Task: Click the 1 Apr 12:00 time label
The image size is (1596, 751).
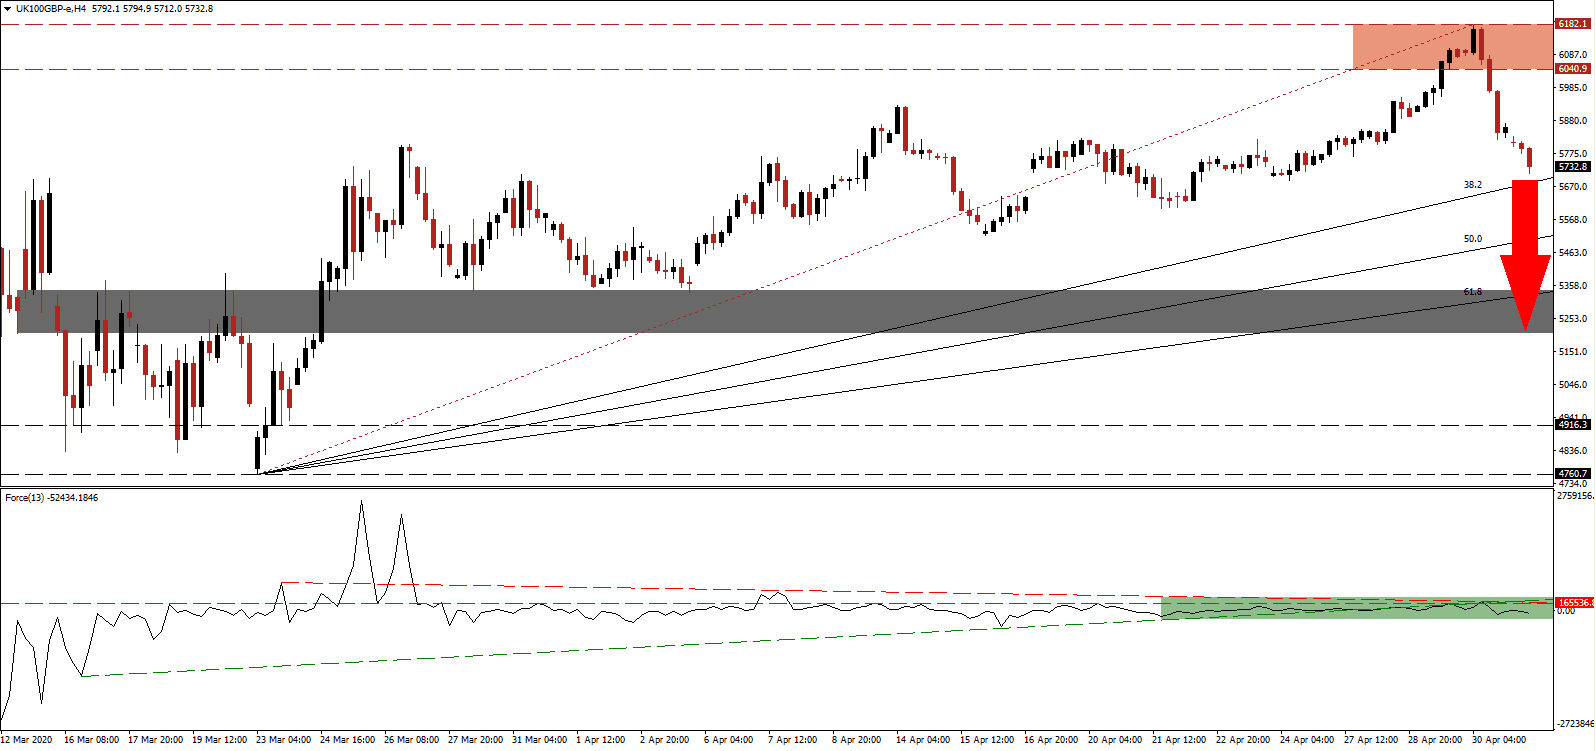Action: click(x=601, y=740)
